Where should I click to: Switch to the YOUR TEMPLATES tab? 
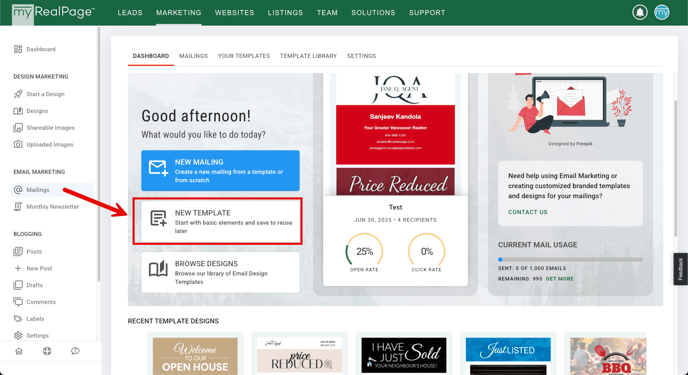[x=244, y=56]
